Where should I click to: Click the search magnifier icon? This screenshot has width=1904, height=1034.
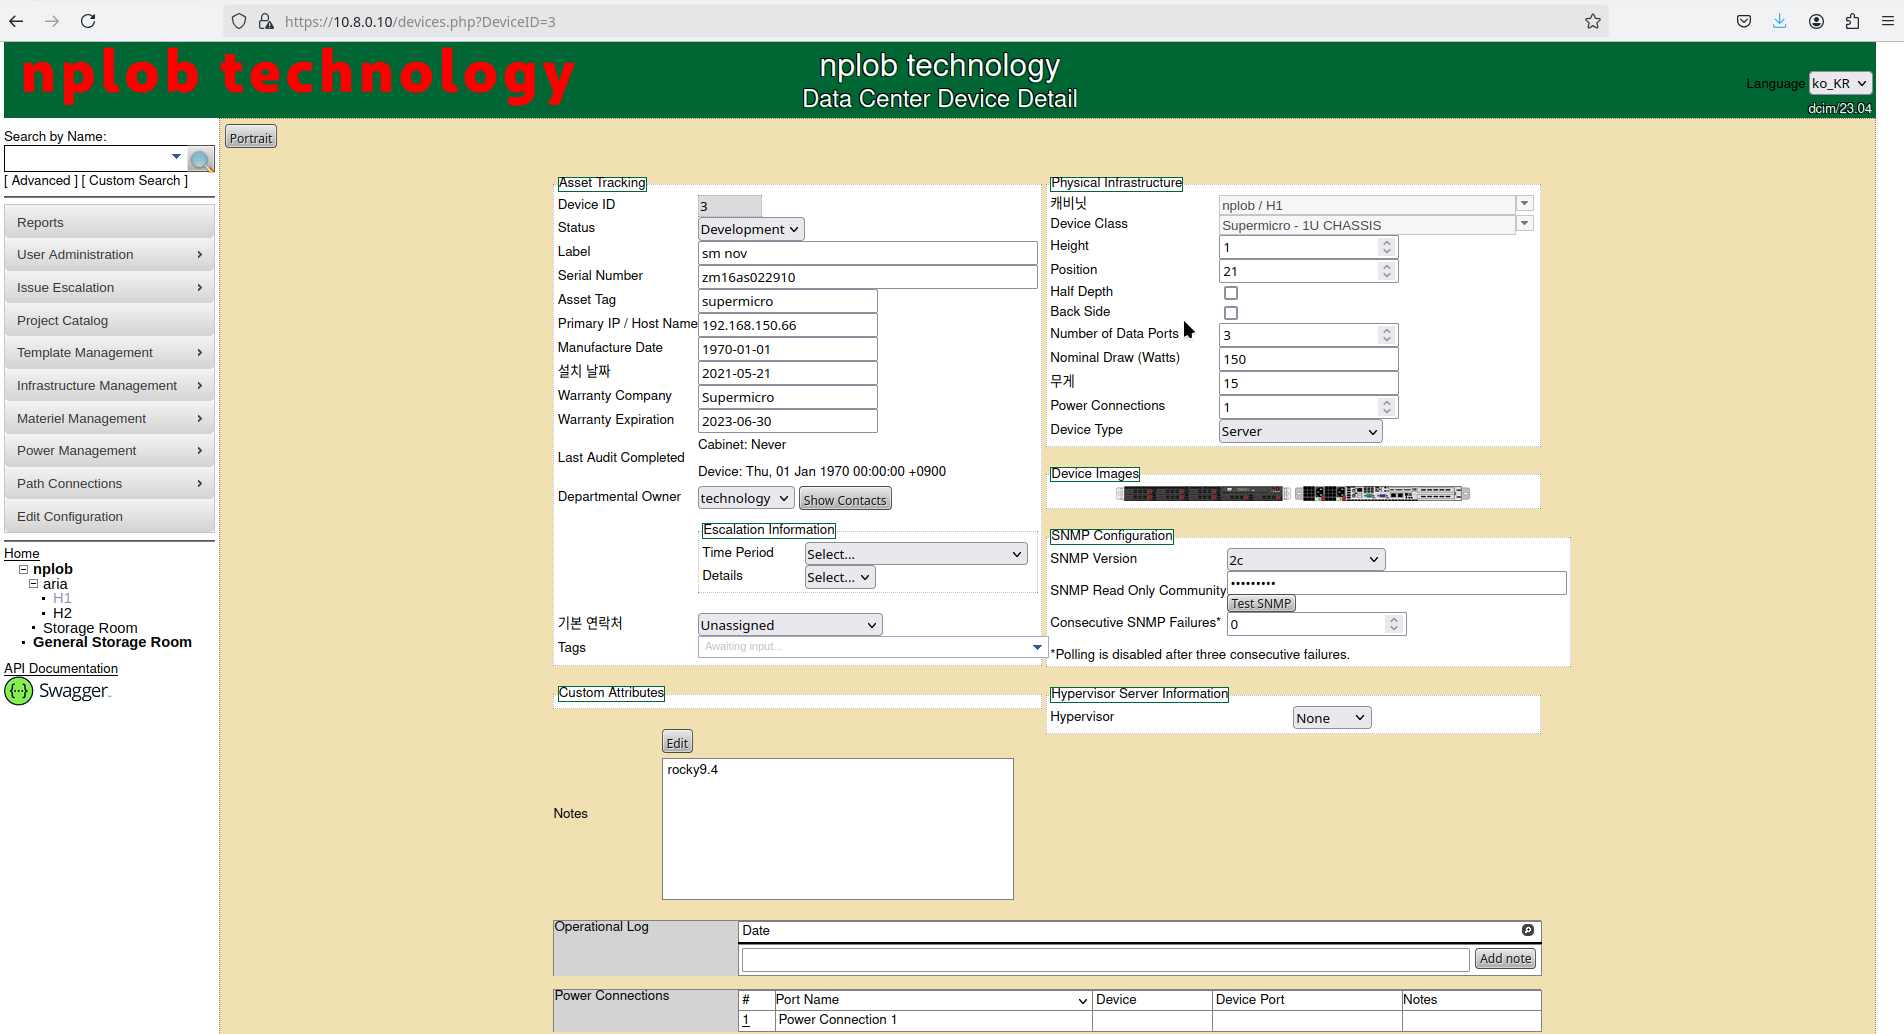tap(201, 160)
